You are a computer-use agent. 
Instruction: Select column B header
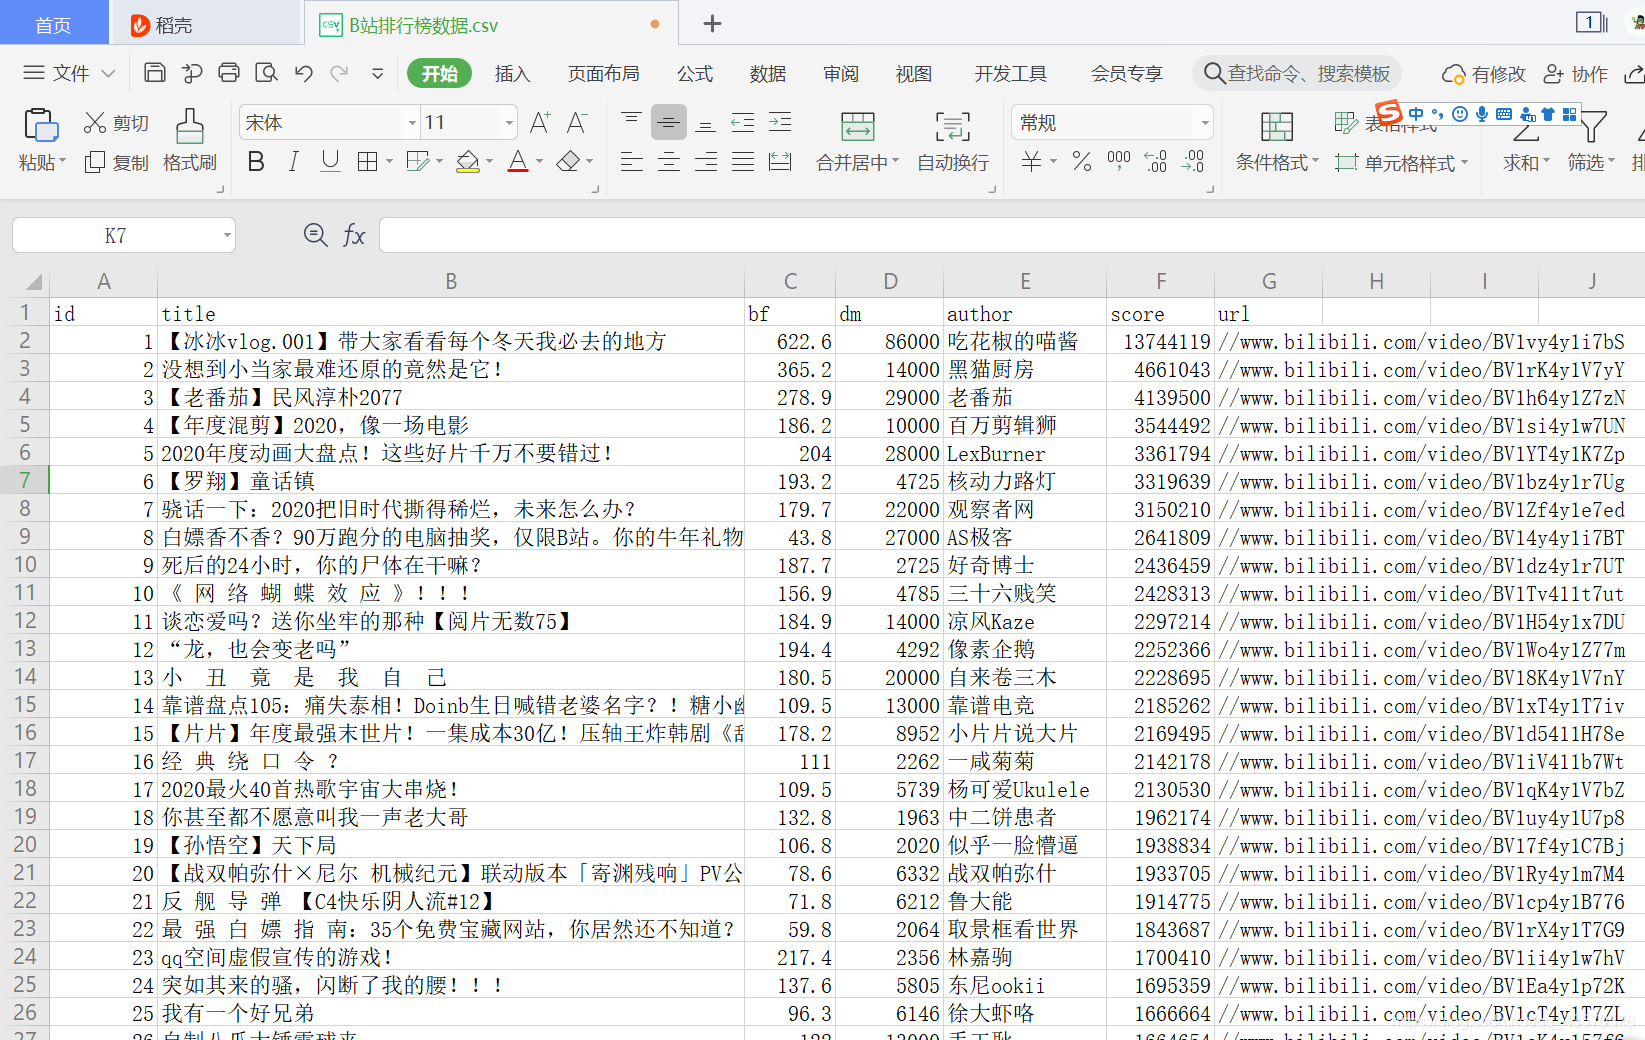[451, 282]
